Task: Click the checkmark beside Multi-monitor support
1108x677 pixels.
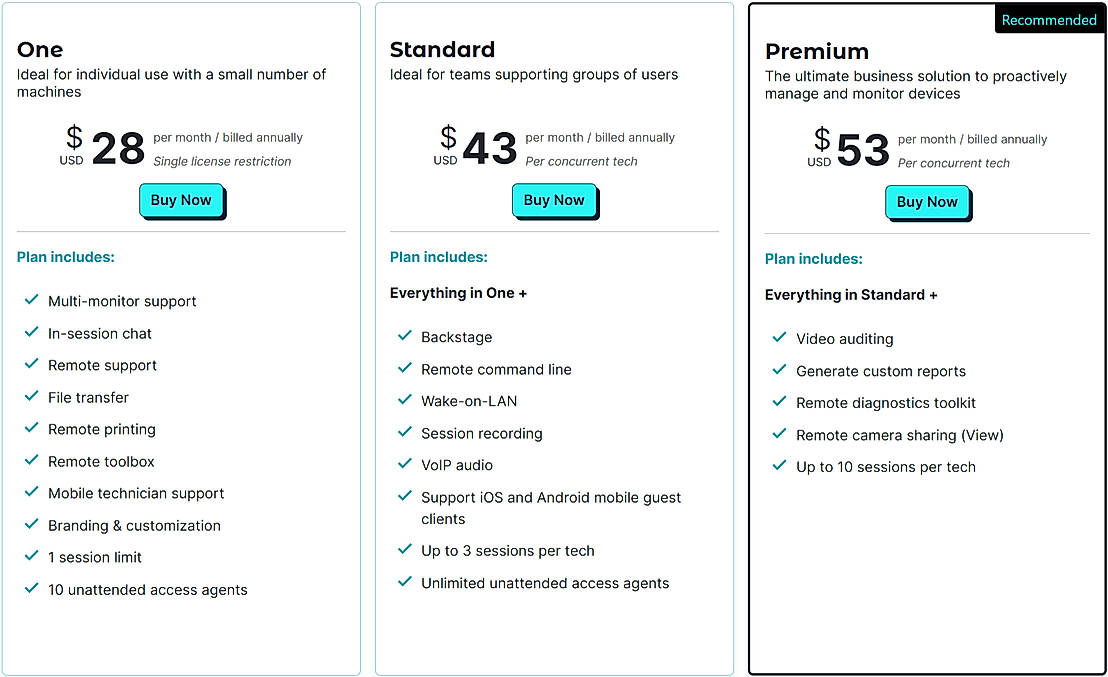Action: pyautogui.click(x=31, y=300)
